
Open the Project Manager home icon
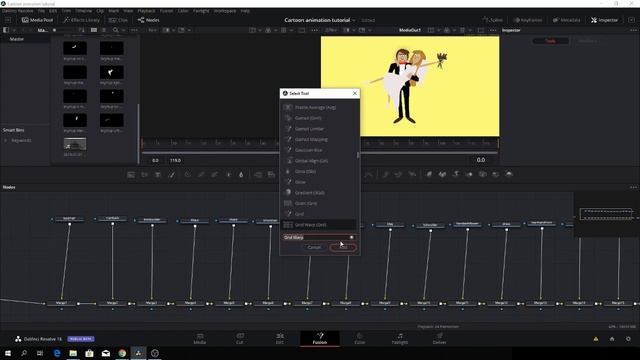[x=612, y=339]
